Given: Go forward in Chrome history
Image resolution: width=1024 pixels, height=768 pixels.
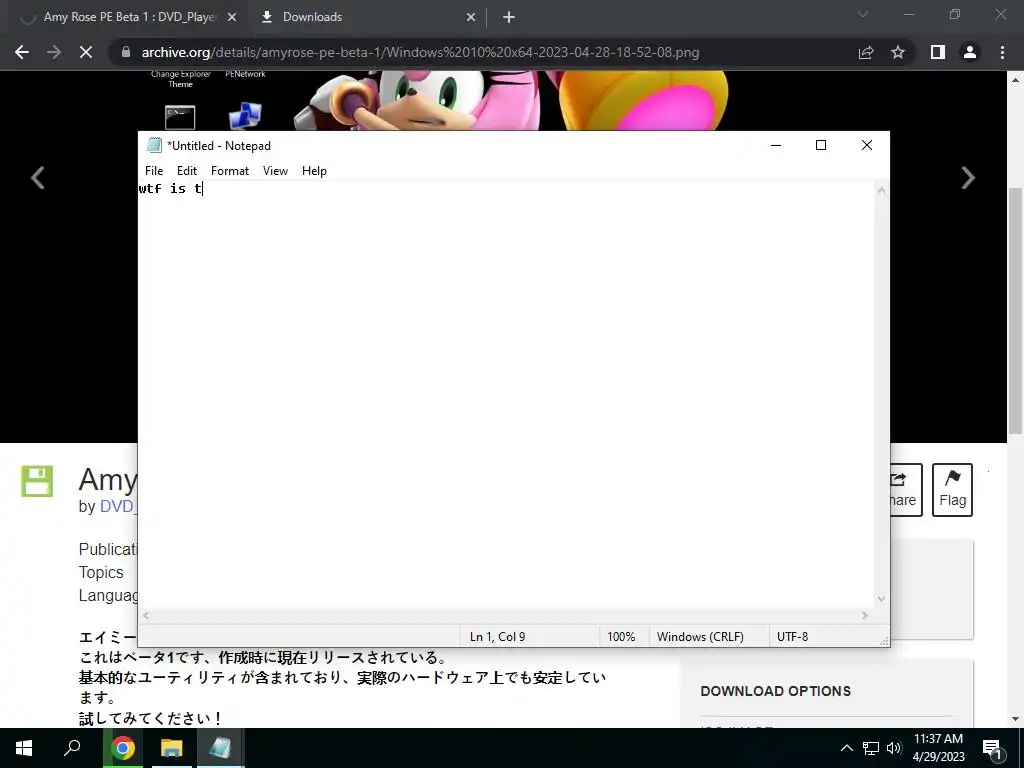Looking at the screenshot, I should [54, 52].
